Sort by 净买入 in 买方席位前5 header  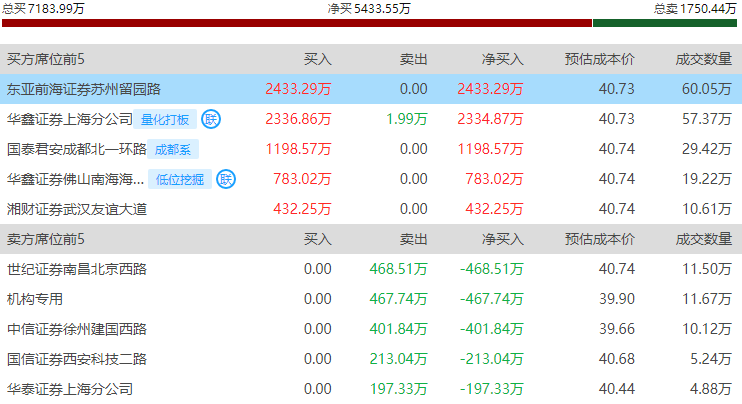[502, 59]
